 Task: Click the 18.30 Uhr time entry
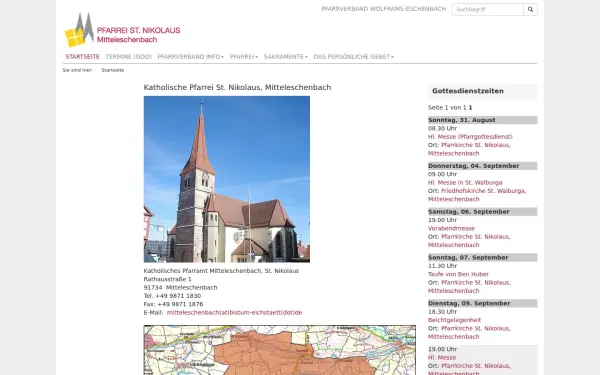(x=442, y=312)
